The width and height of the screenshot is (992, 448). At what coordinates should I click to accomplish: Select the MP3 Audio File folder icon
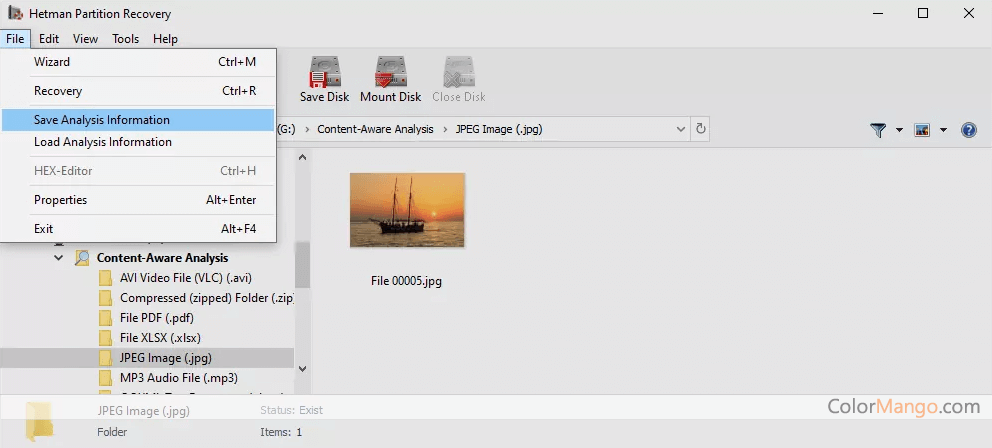(x=106, y=378)
